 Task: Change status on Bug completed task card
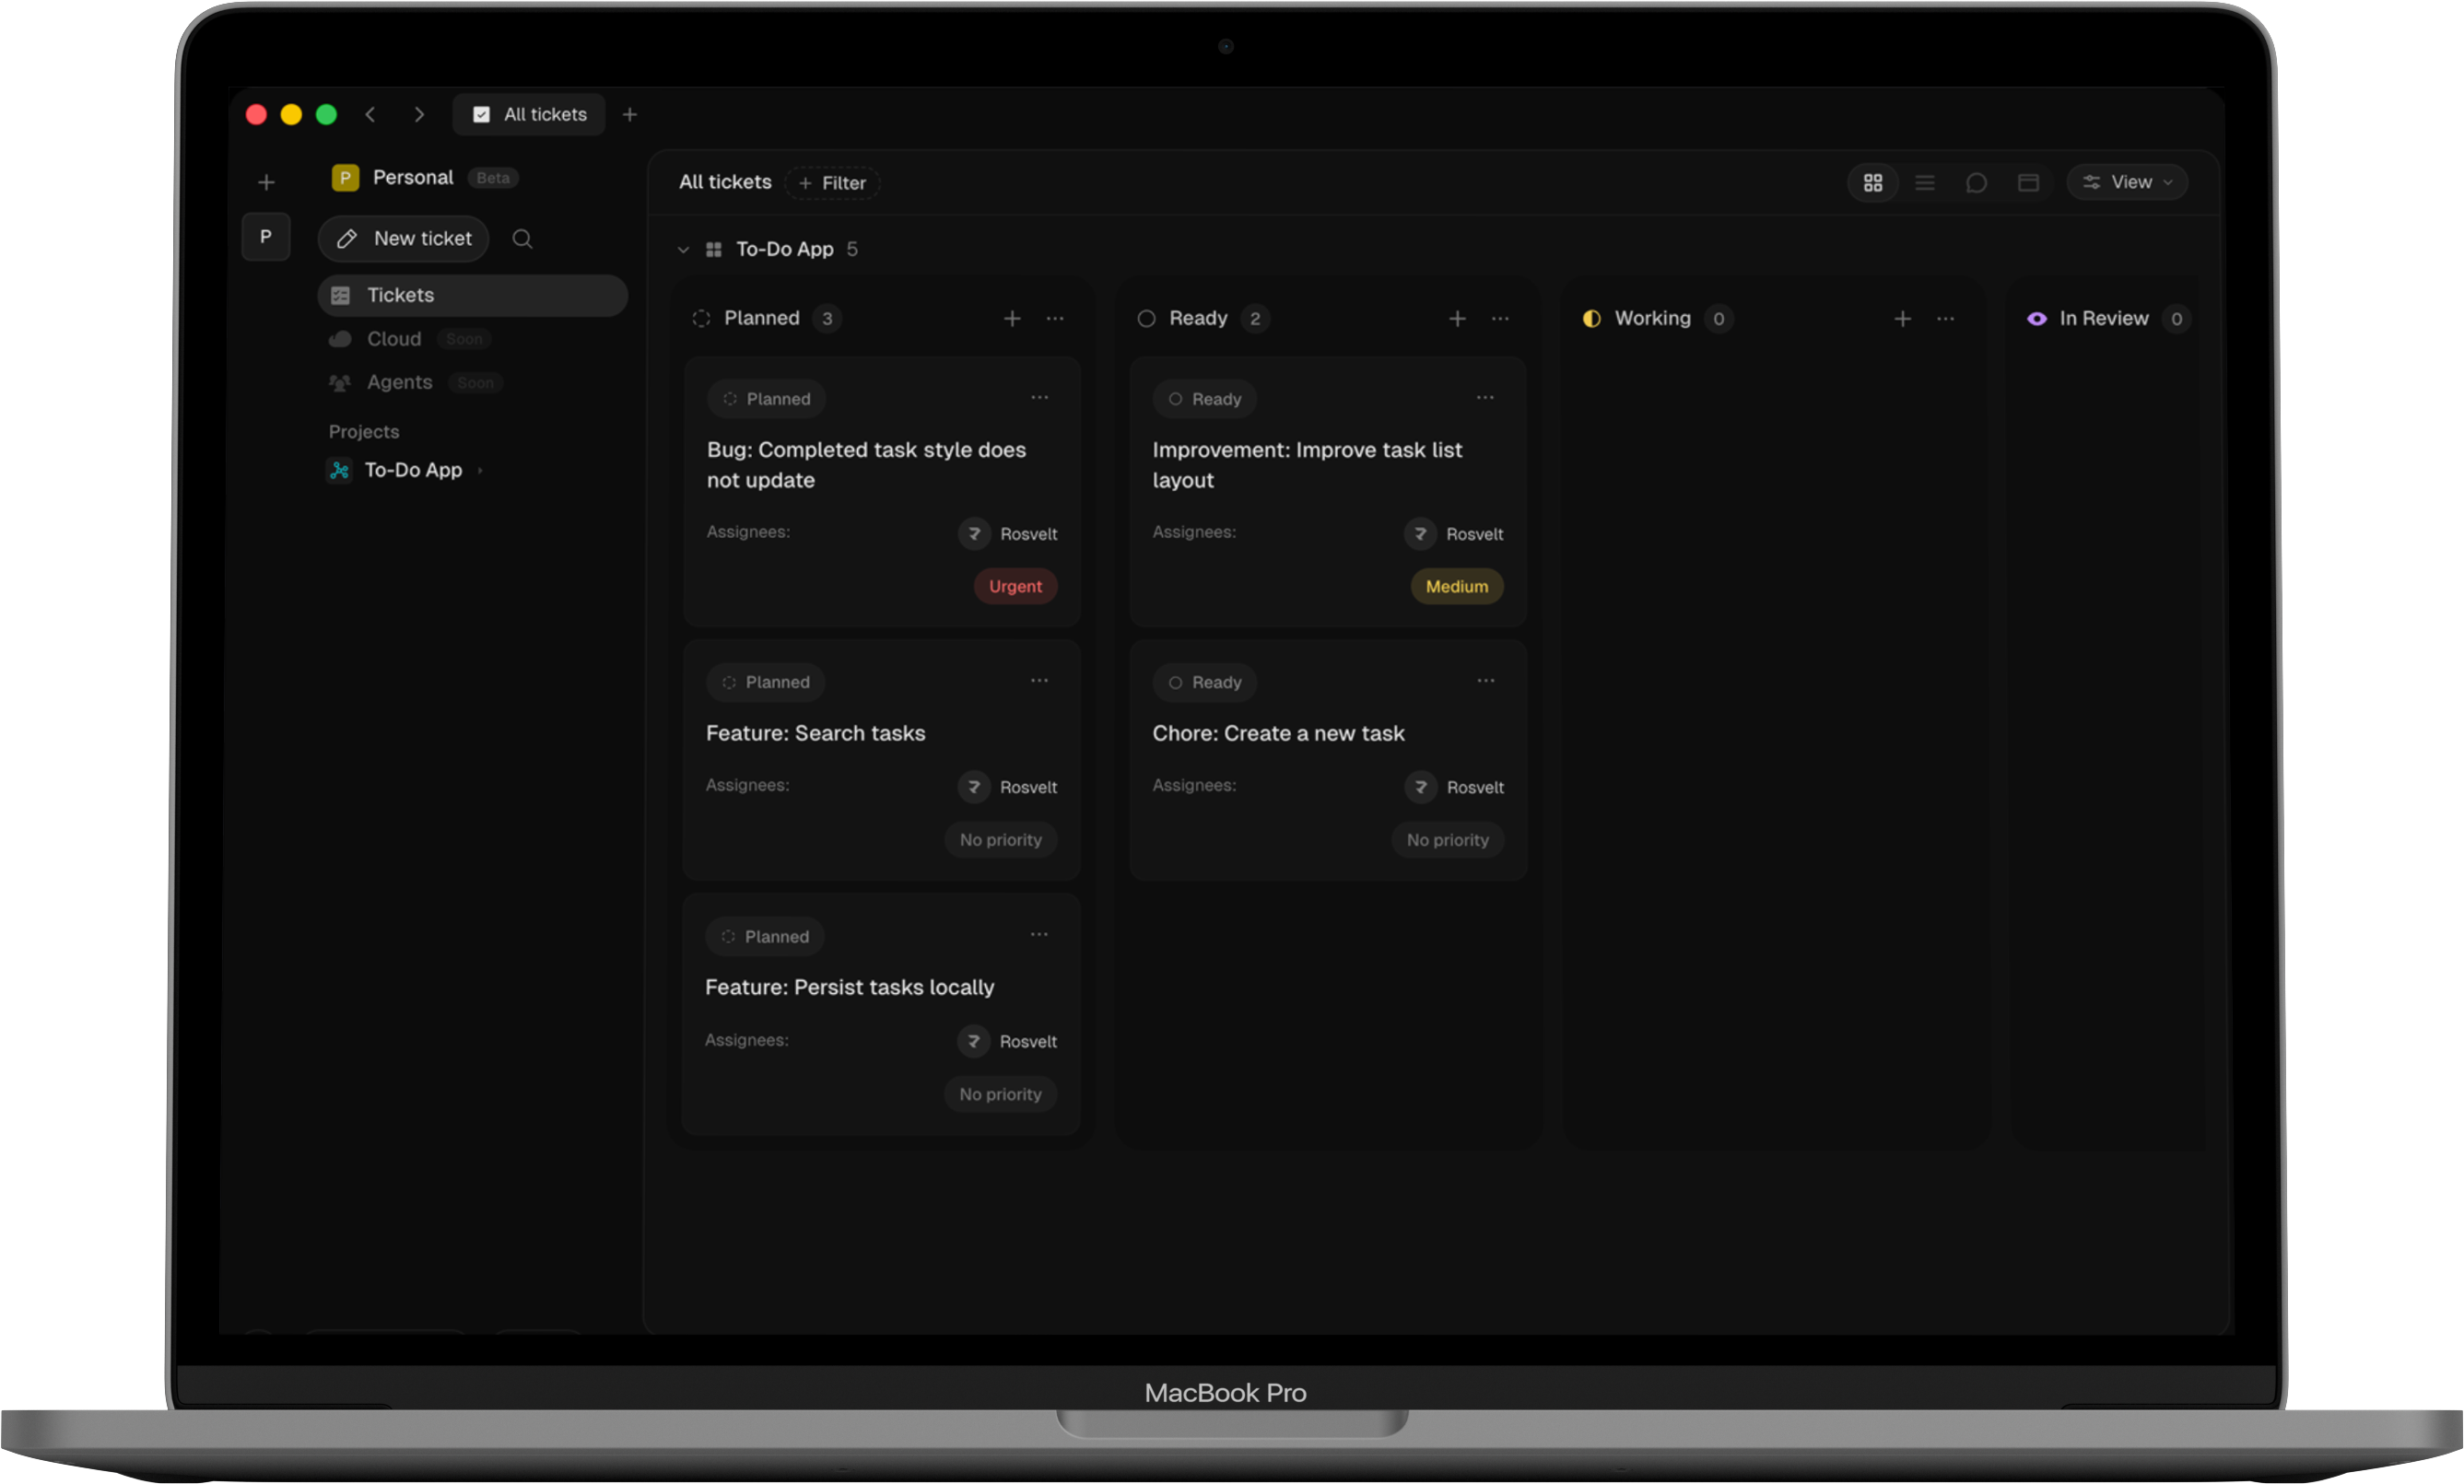click(767, 399)
